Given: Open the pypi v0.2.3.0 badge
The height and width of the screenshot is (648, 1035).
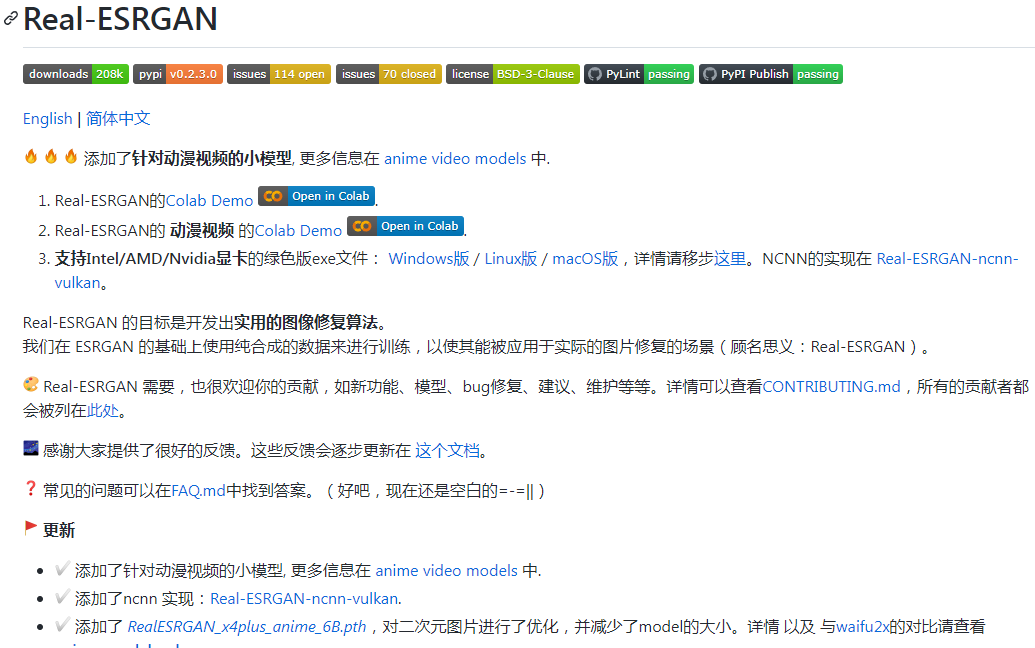Looking at the screenshot, I should [x=178, y=74].
